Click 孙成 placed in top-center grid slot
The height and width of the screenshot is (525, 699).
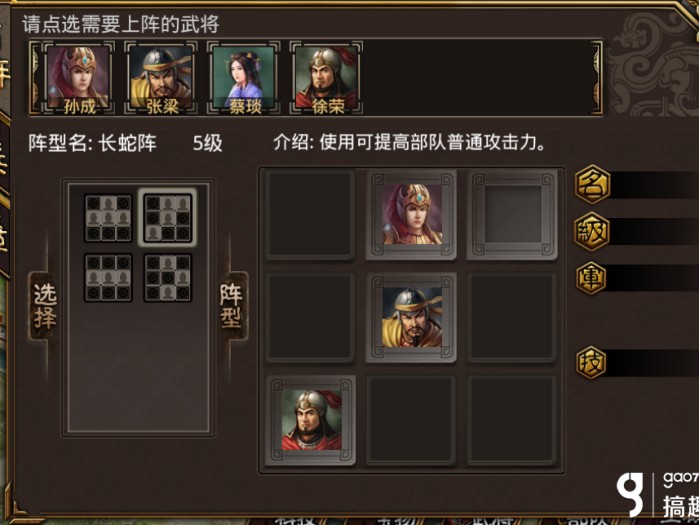411,214
